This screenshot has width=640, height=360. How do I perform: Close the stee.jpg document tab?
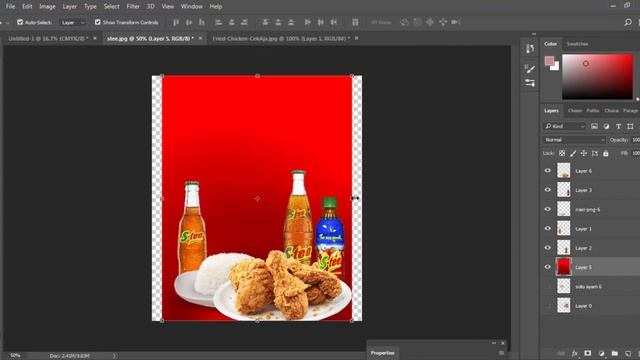(200, 38)
